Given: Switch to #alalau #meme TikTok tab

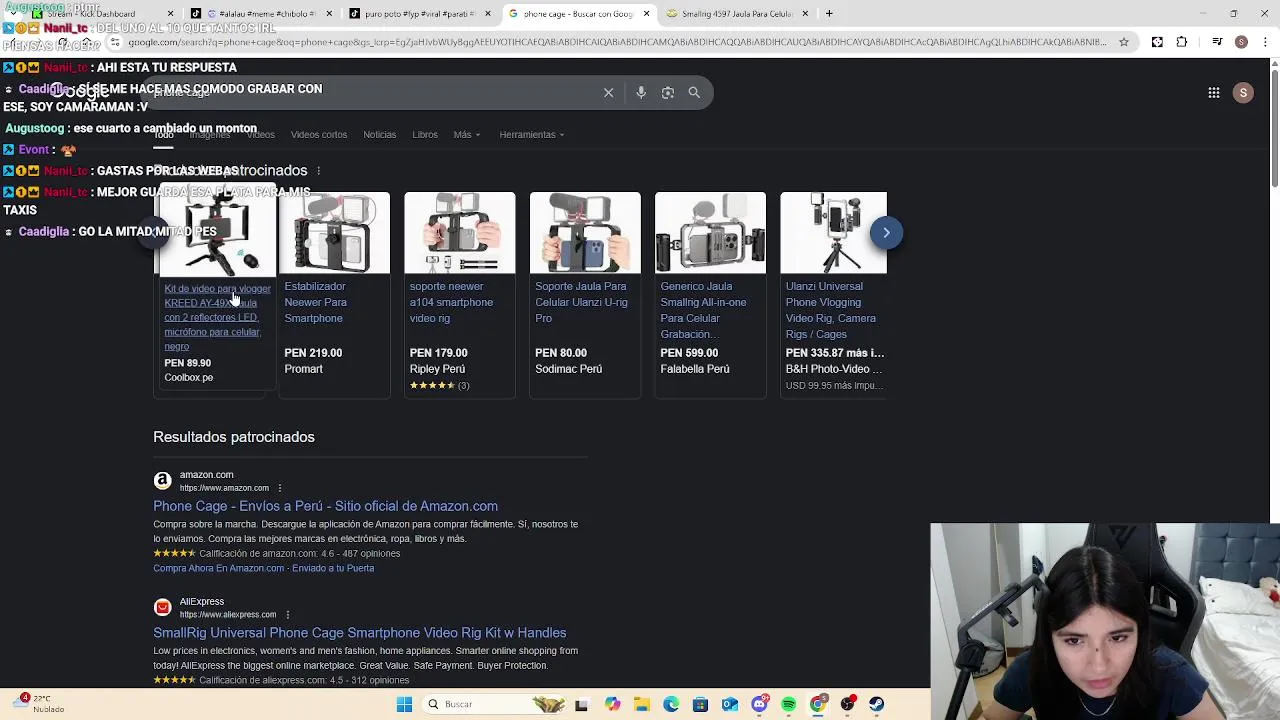Looking at the screenshot, I should click(260, 14).
